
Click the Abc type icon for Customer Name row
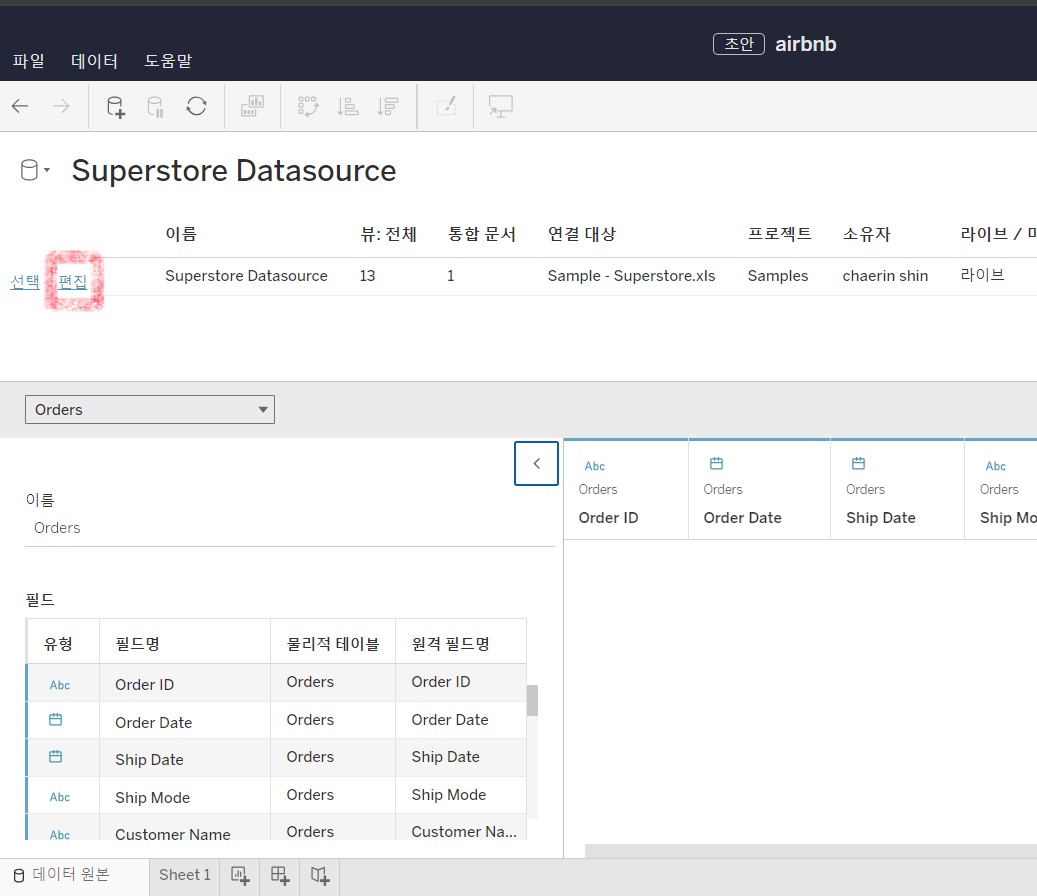[60, 835]
